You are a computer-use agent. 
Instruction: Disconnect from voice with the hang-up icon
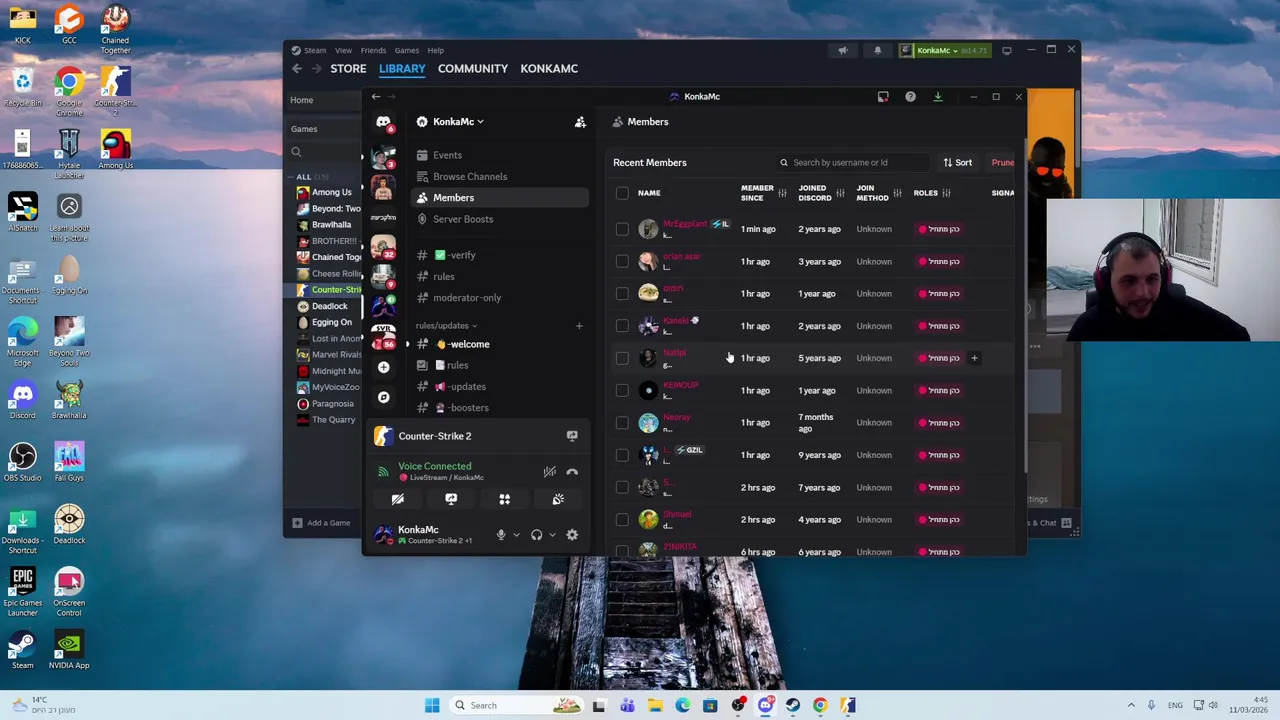click(572, 472)
